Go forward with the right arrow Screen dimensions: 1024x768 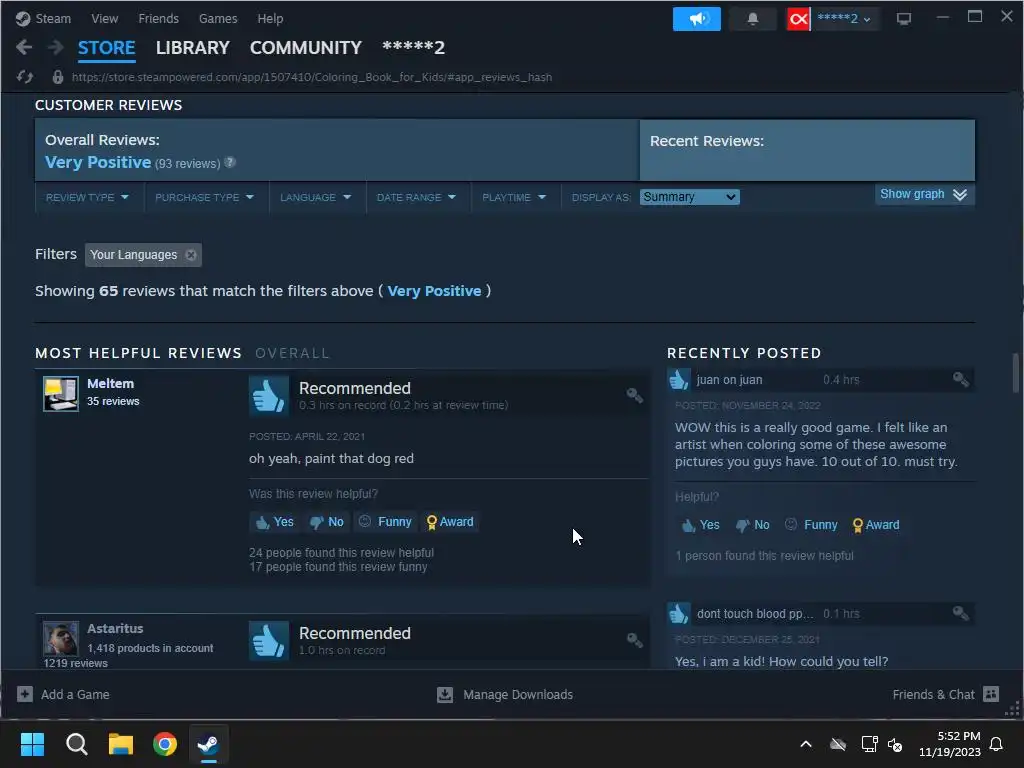tap(56, 47)
